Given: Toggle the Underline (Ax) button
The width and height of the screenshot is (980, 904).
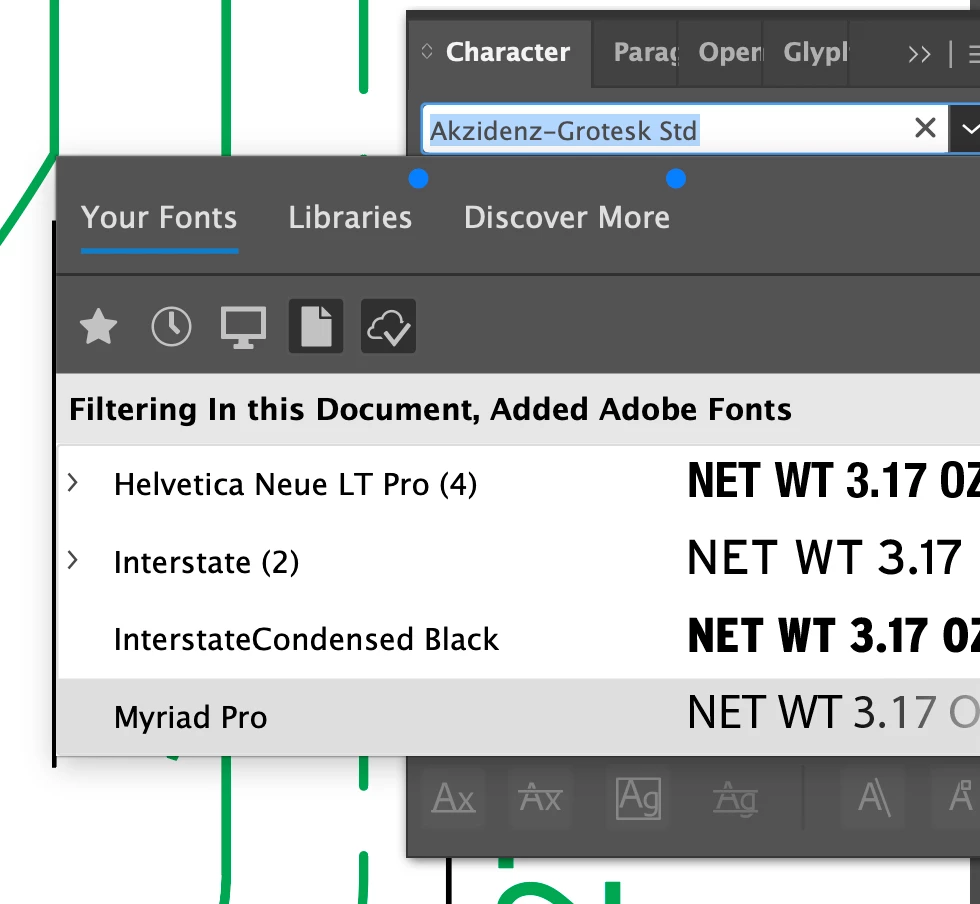Looking at the screenshot, I should pos(454,798).
